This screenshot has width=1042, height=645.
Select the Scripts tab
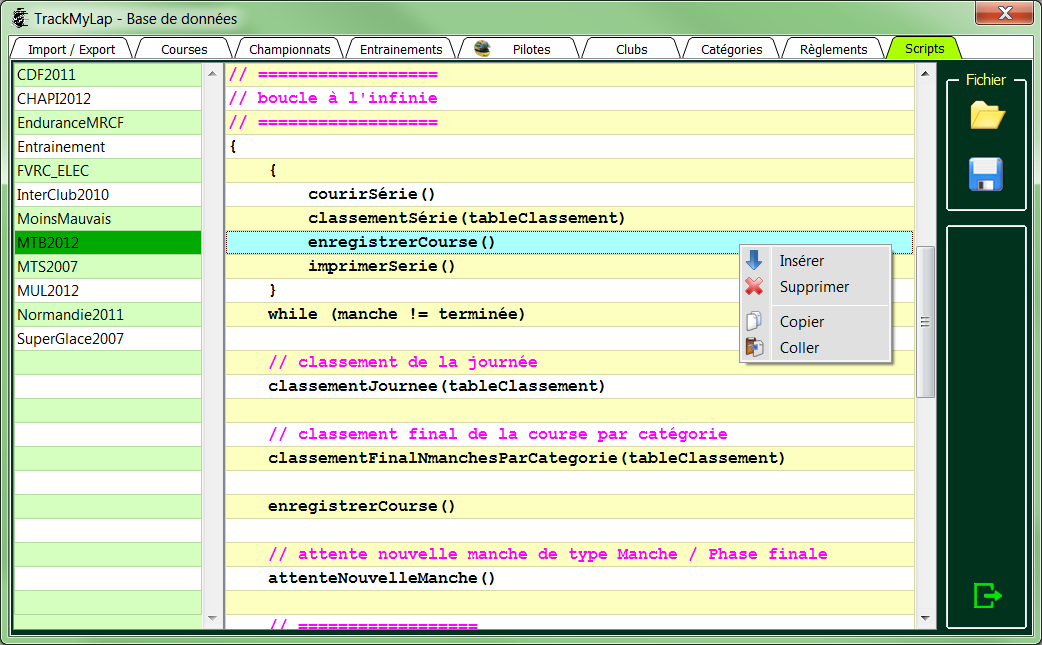point(924,48)
